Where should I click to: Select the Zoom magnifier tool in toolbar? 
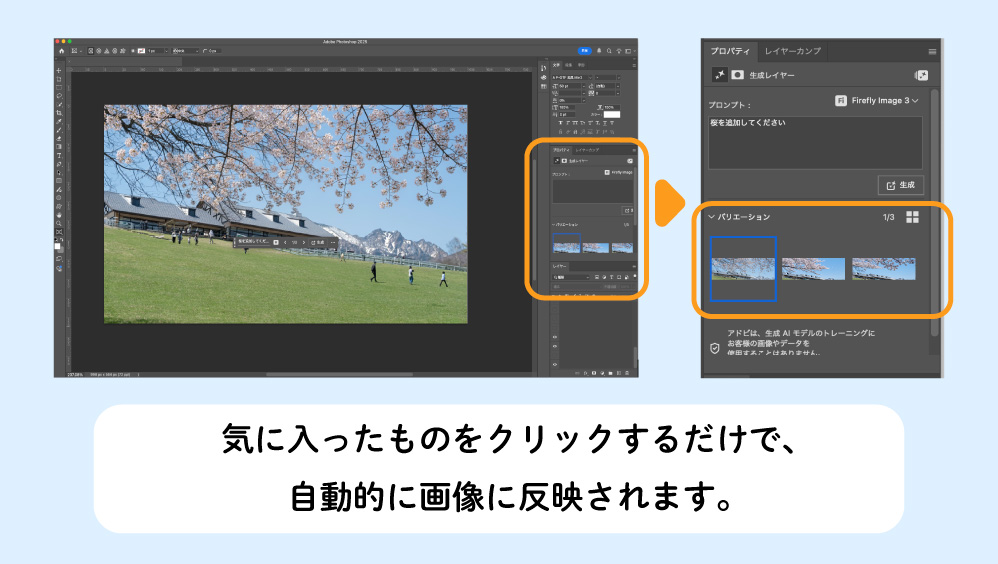click(59, 224)
